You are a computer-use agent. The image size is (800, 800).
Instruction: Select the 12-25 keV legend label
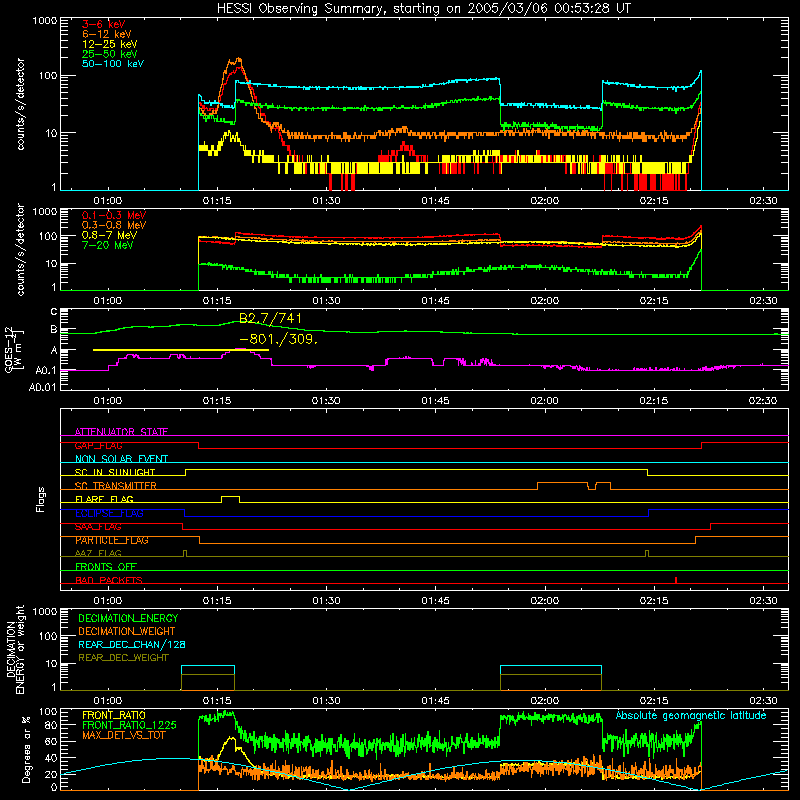click(110, 44)
